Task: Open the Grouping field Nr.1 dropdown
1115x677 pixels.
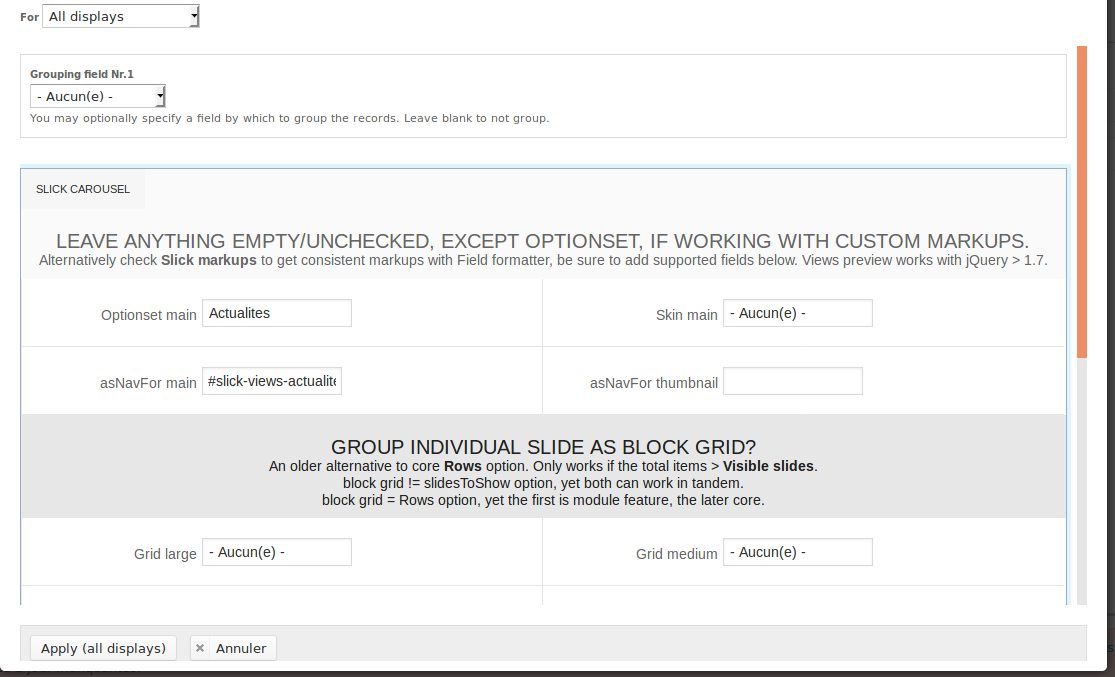Action: pos(97,96)
